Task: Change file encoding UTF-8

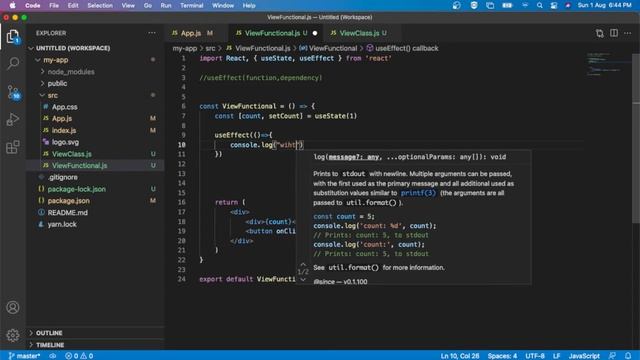Action: tap(535, 356)
